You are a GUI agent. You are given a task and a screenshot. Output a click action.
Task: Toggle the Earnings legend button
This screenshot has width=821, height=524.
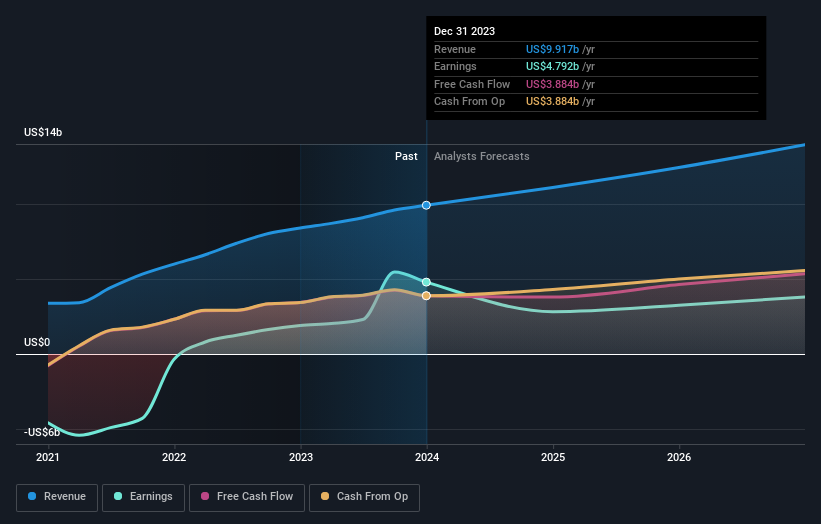[x=143, y=497]
